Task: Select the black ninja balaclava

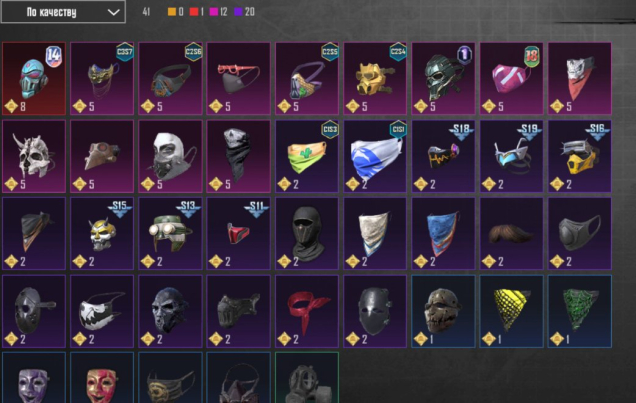Action: coord(307,234)
